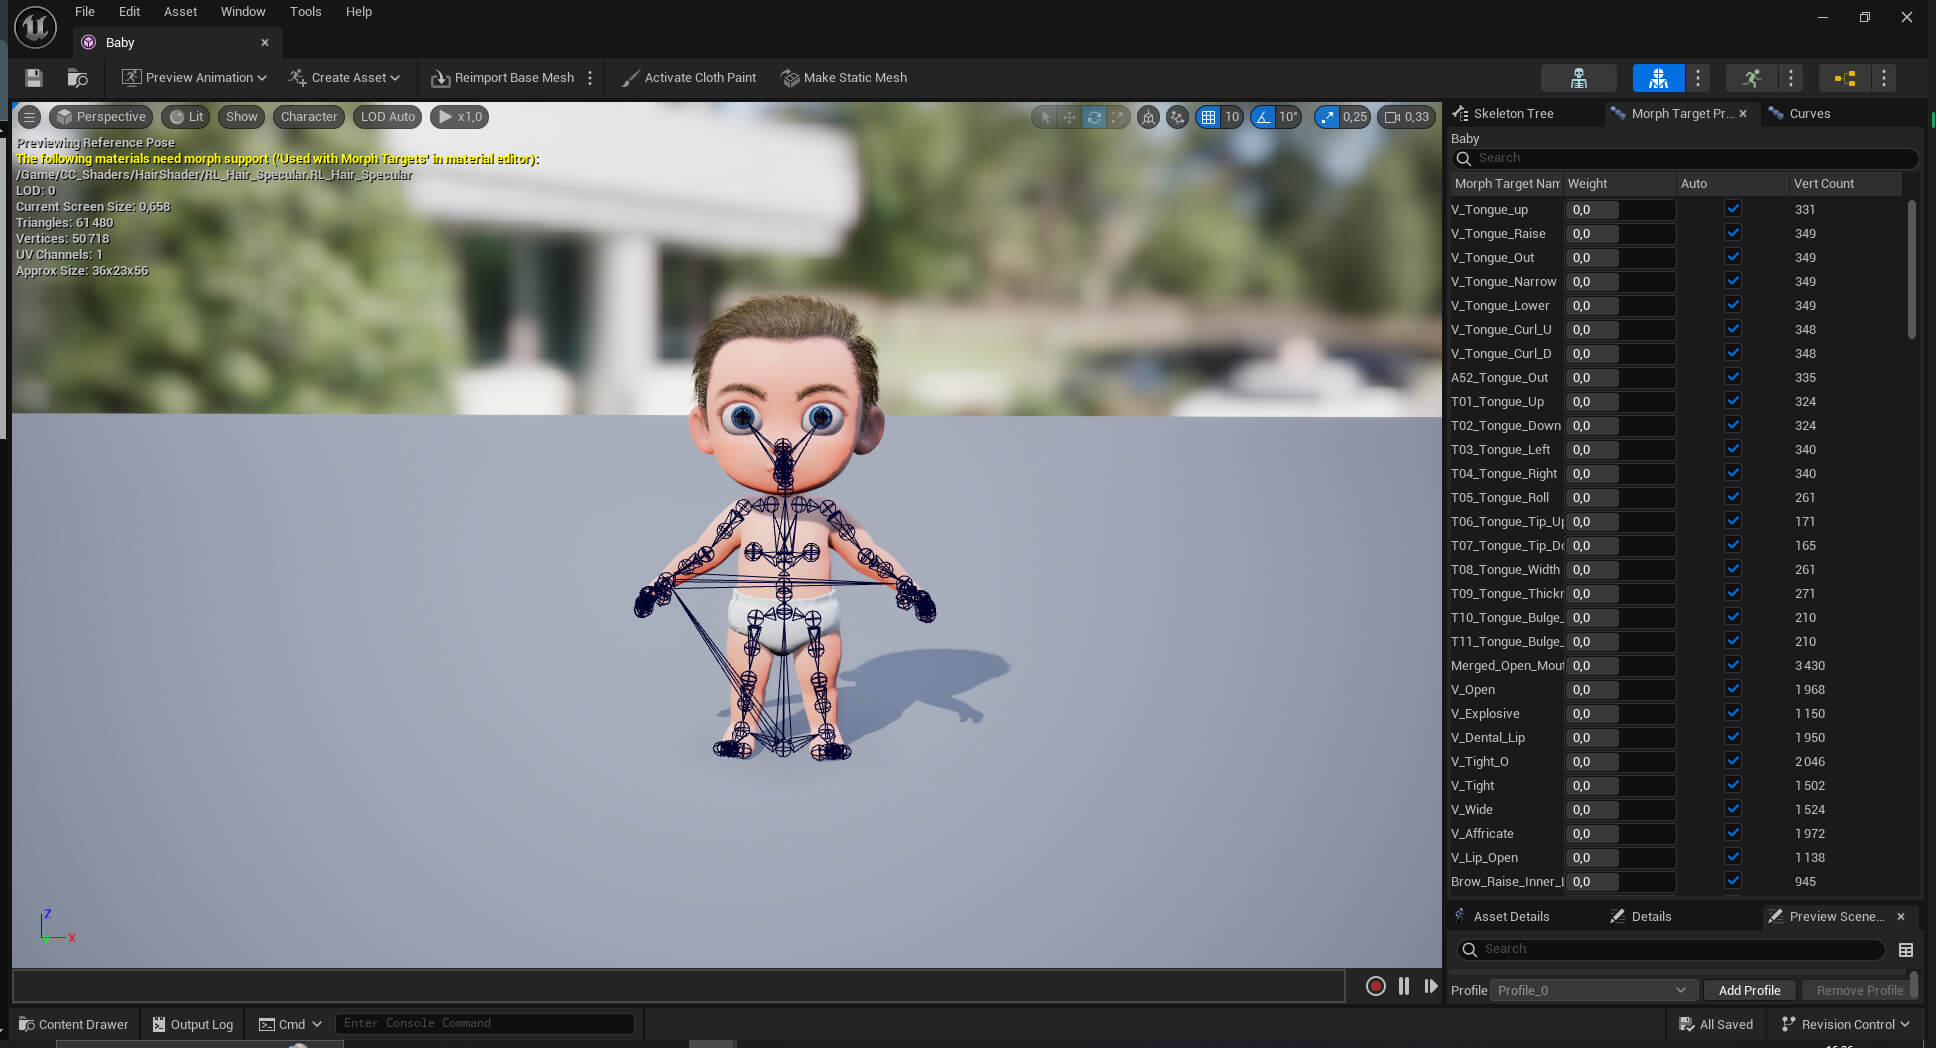1936x1048 pixels.
Task: Select the translate gizmo tool
Action: [1069, 117]
